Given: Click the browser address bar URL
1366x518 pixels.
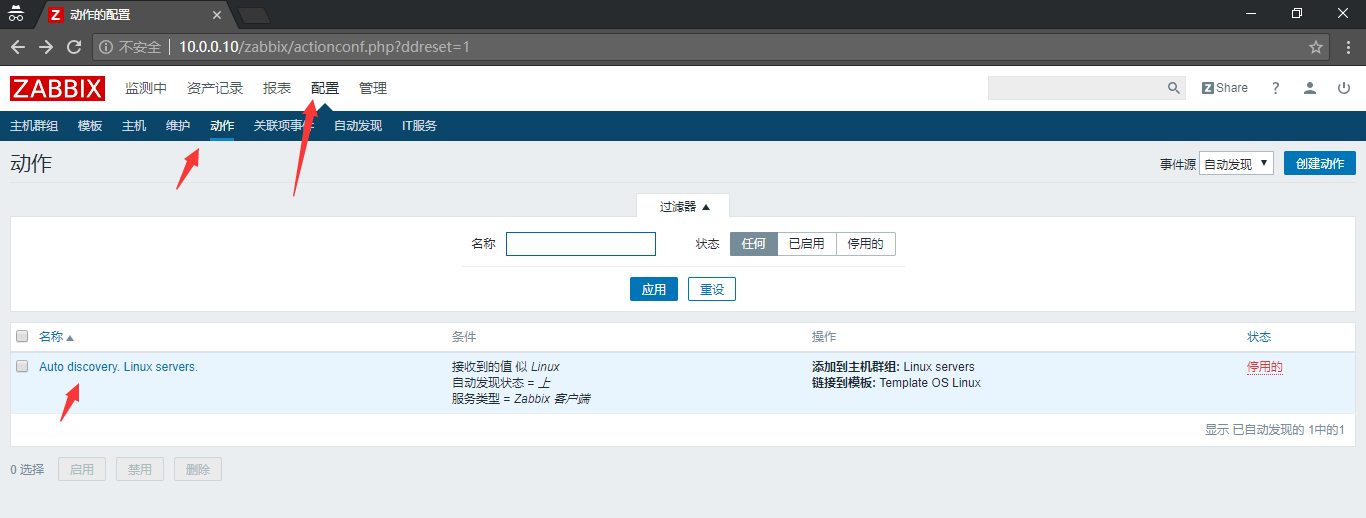Looking at the screenshot, I should click(325, 47).
